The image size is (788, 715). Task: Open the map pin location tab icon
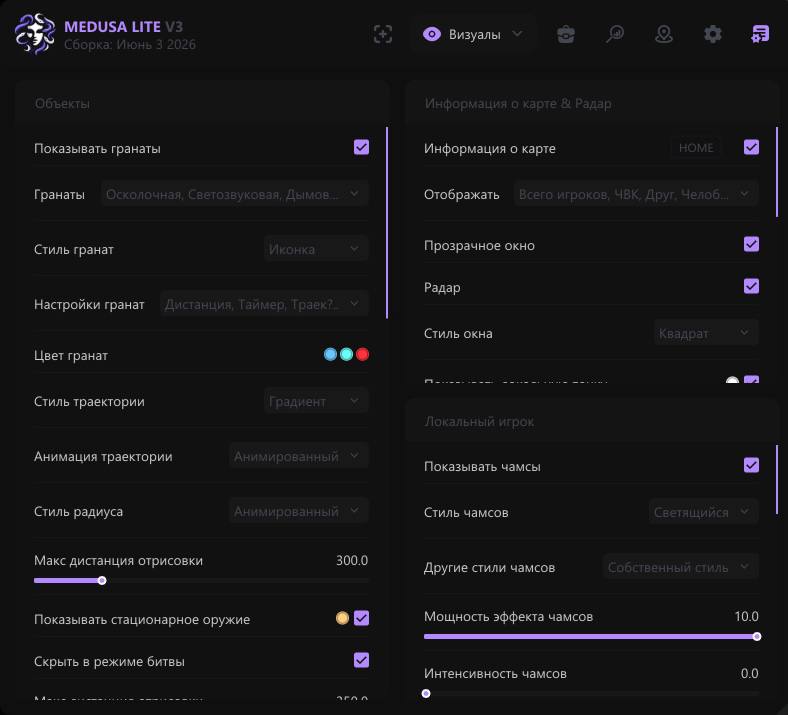coord(664,34)
